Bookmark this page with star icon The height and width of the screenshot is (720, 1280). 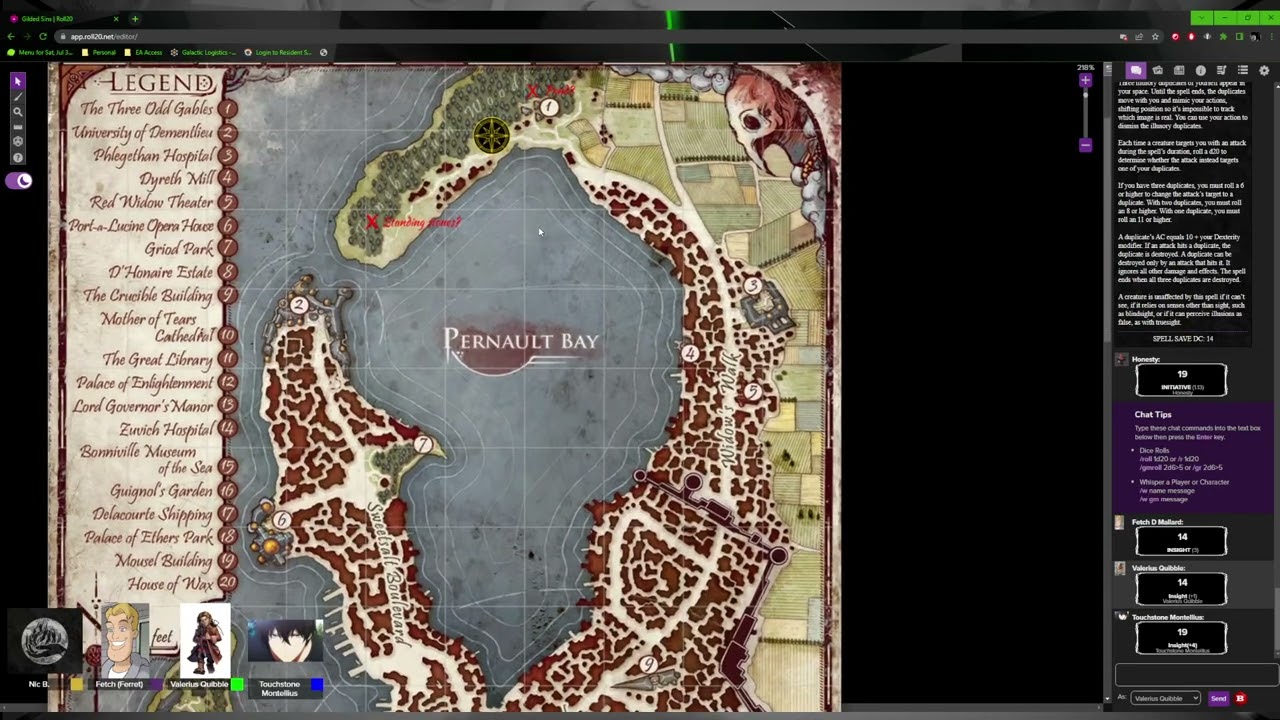[x=1155, y=37]
